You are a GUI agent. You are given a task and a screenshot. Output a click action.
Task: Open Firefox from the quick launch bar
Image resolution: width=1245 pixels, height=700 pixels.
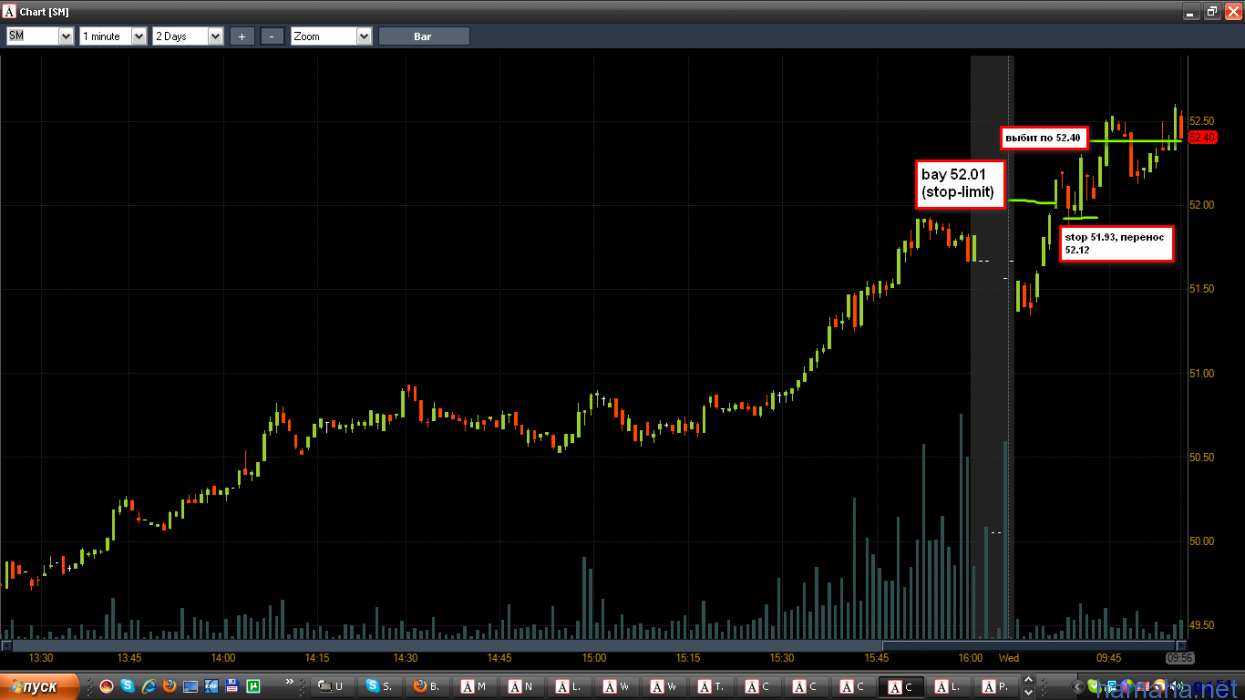[x=170, y=686]
